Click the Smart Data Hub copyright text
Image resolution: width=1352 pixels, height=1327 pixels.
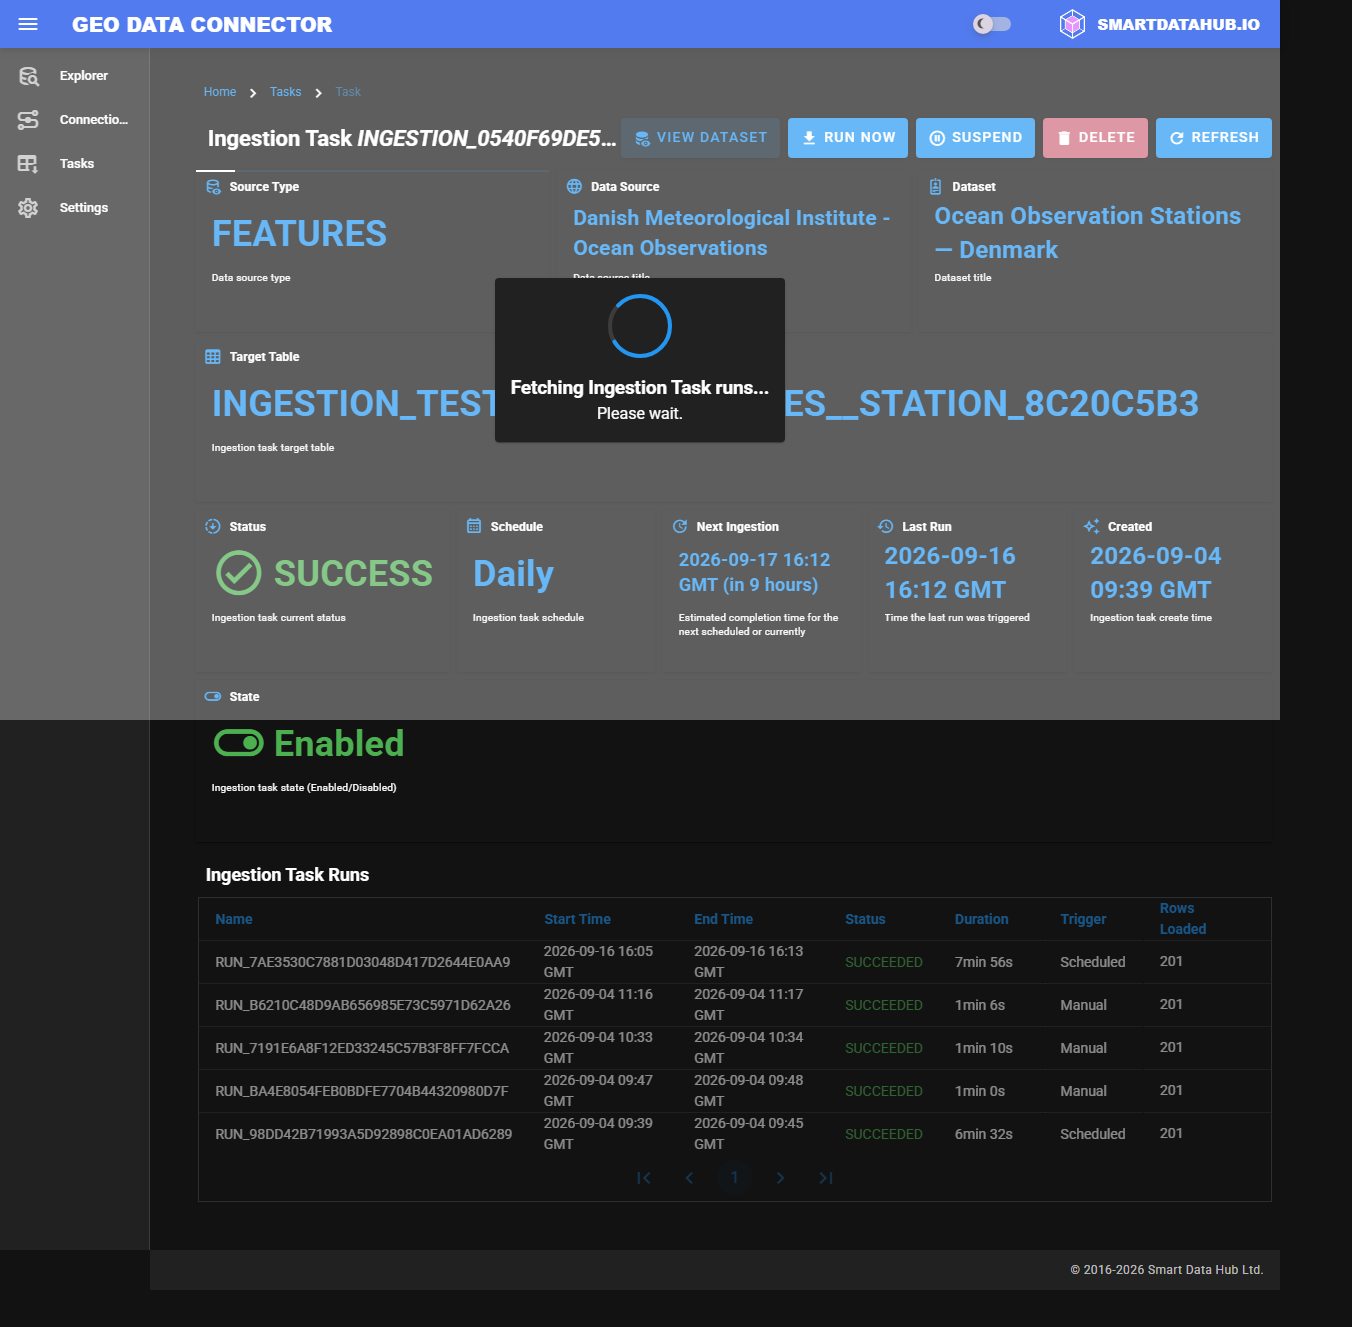click(x=1166, y=1270)
